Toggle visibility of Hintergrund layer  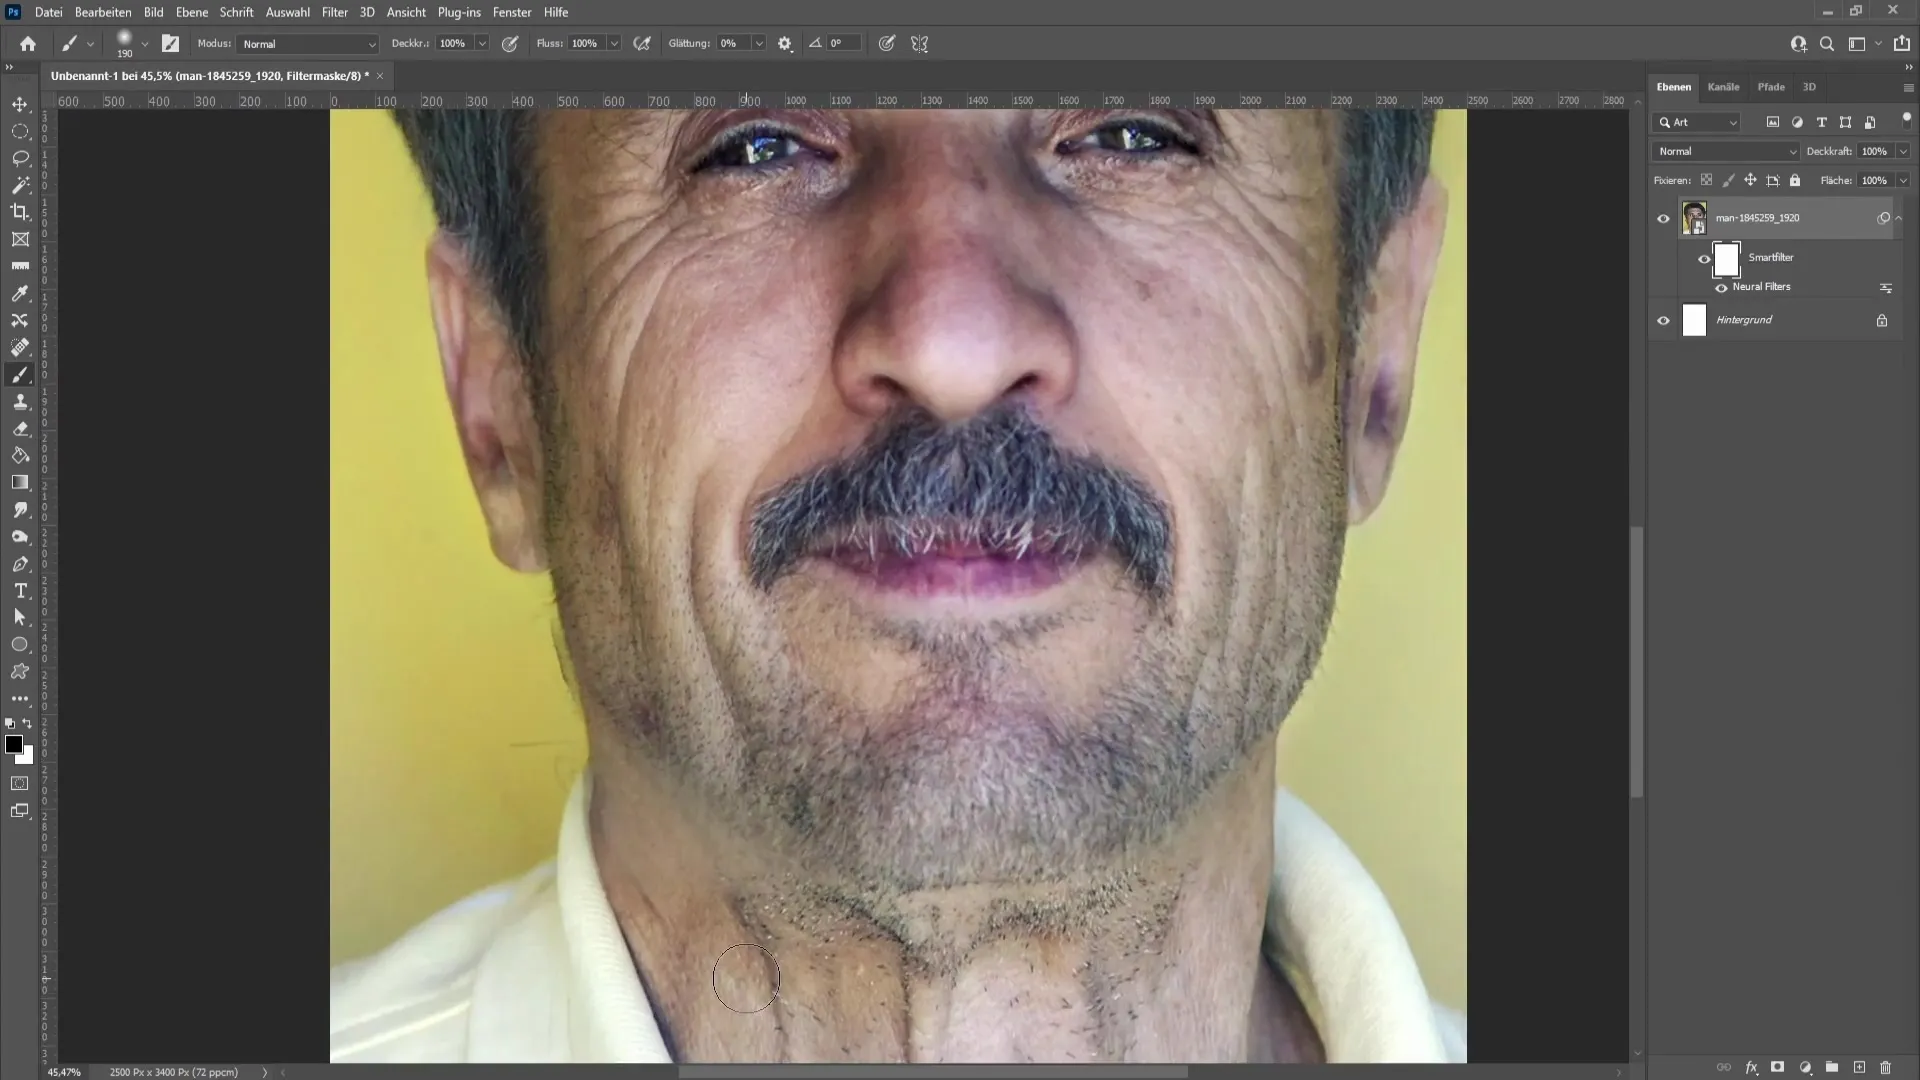[1664, 320]
